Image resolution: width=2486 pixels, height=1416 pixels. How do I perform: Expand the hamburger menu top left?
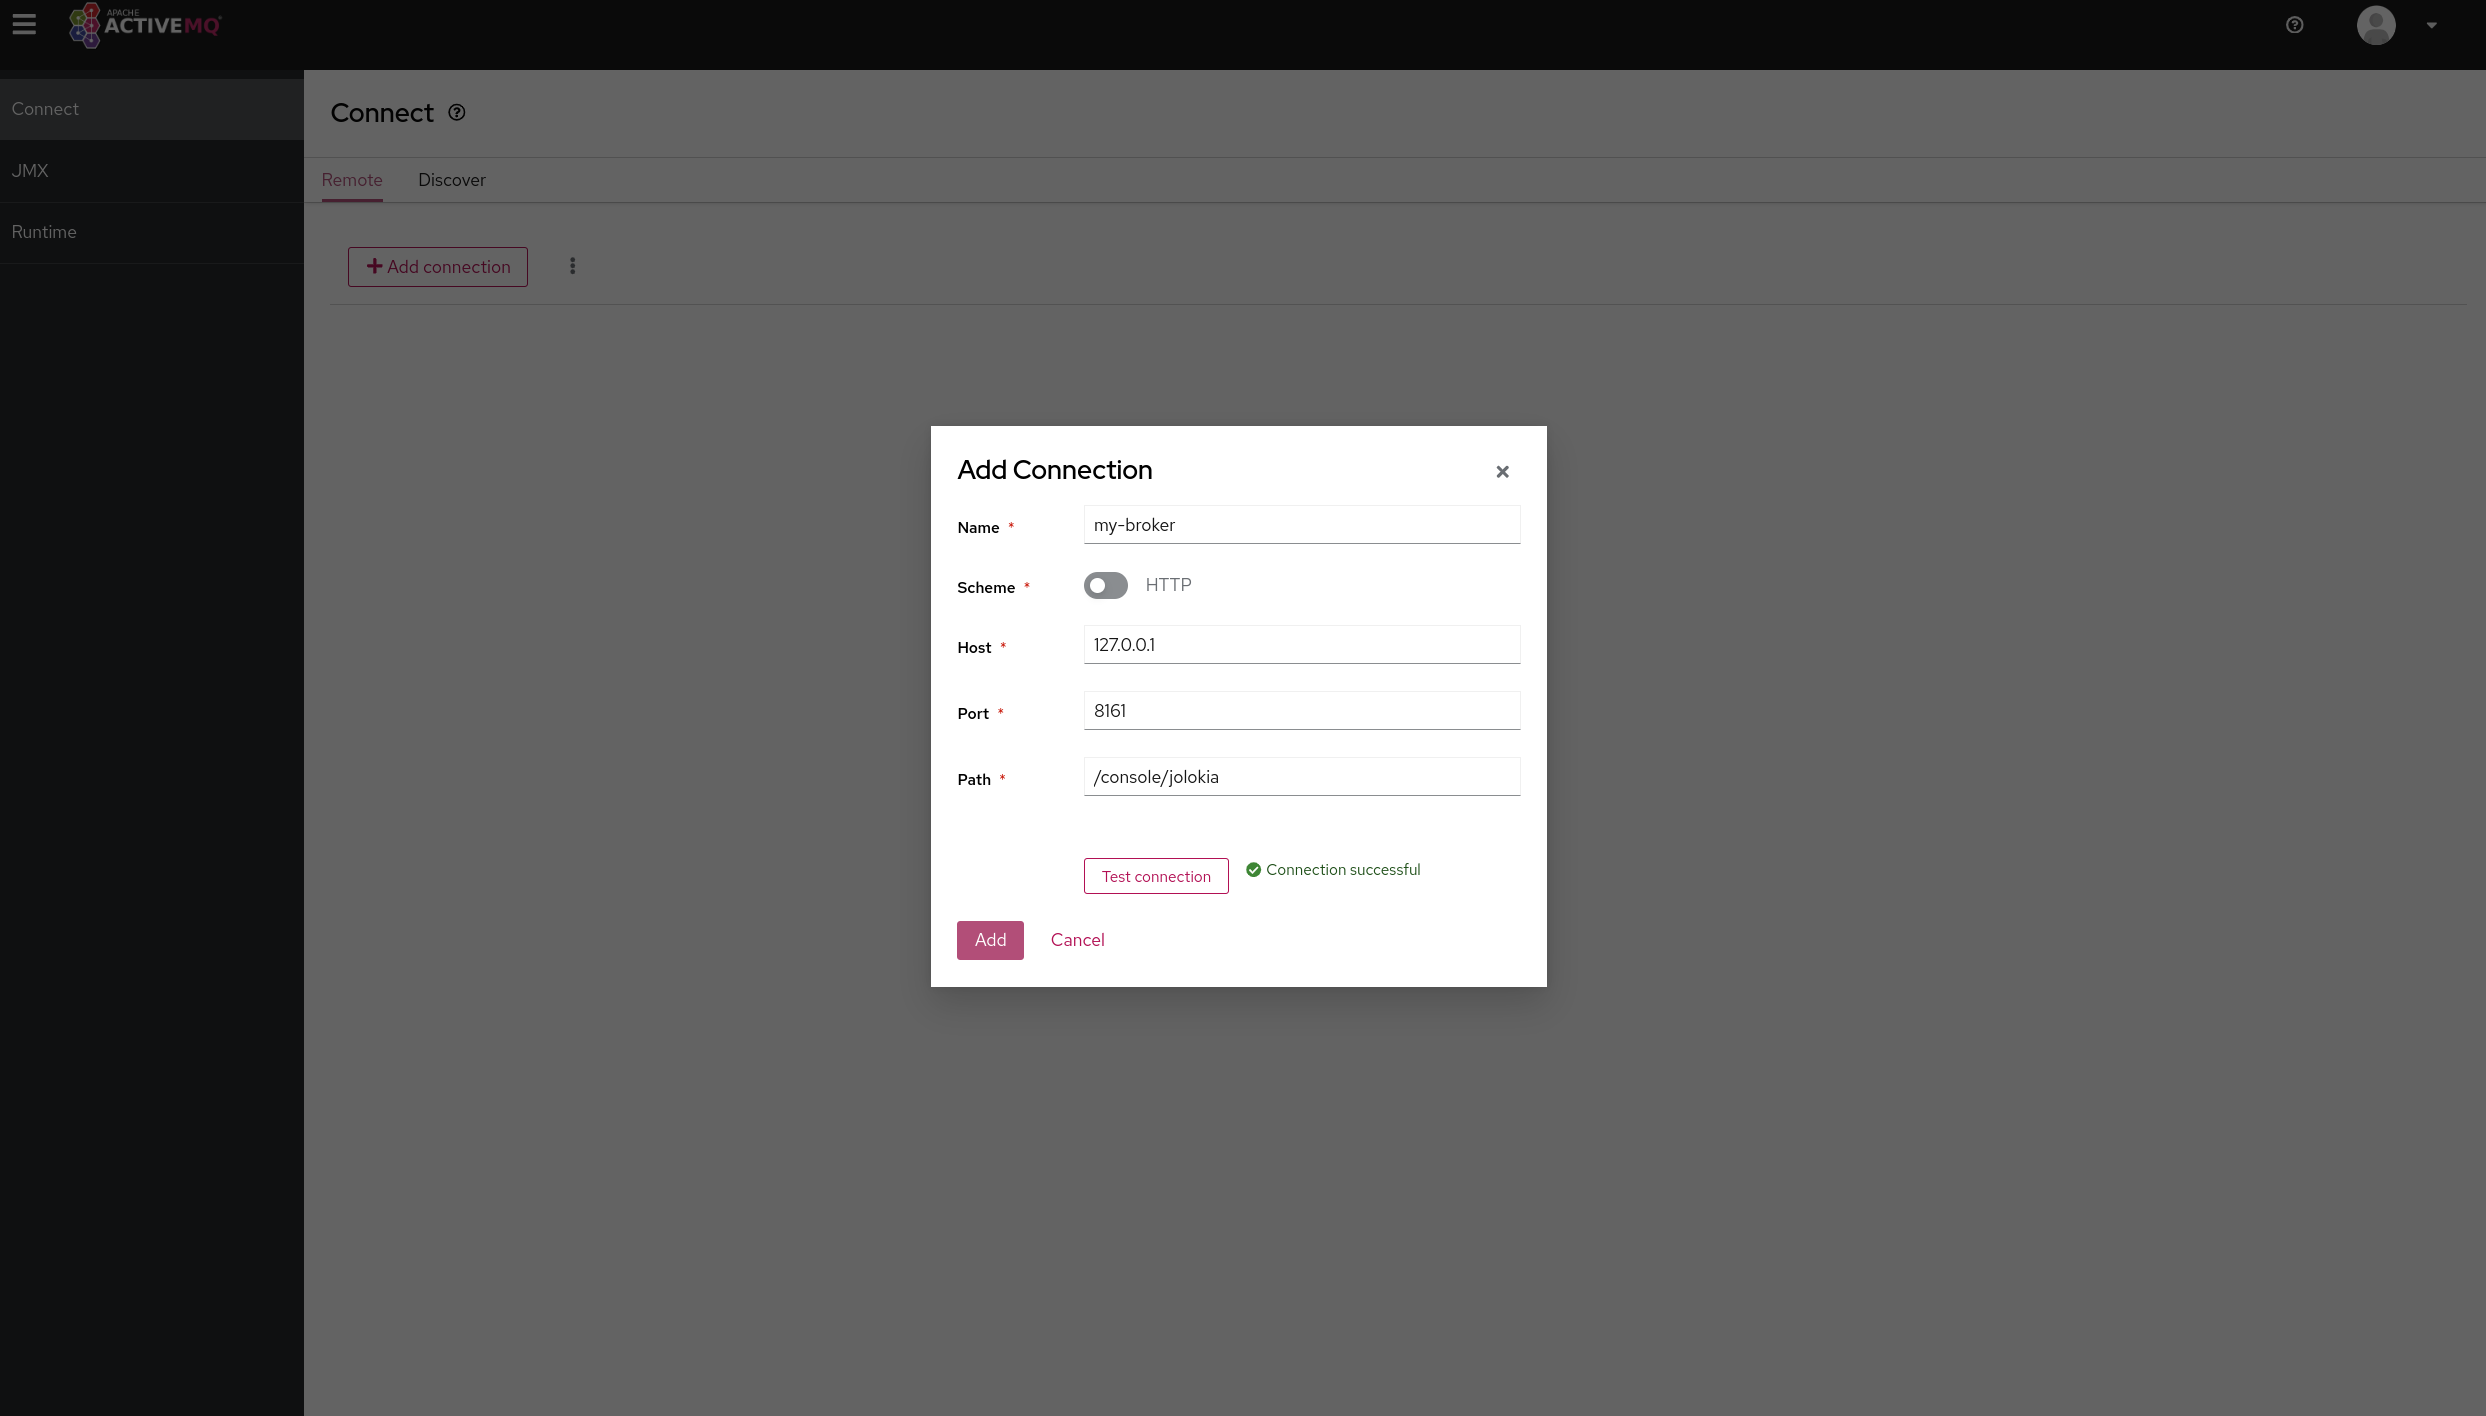coord(24,24)
